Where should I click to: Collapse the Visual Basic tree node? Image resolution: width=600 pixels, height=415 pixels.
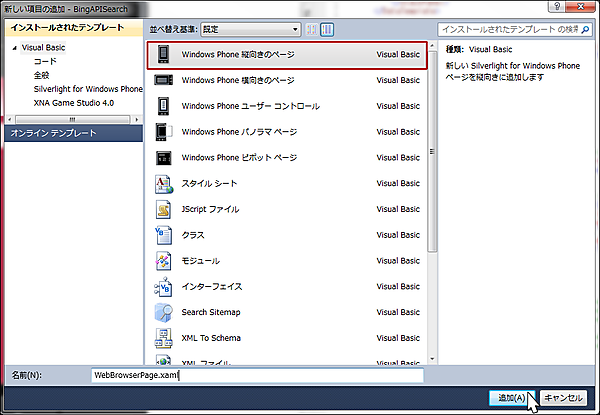tap(15, 48)
